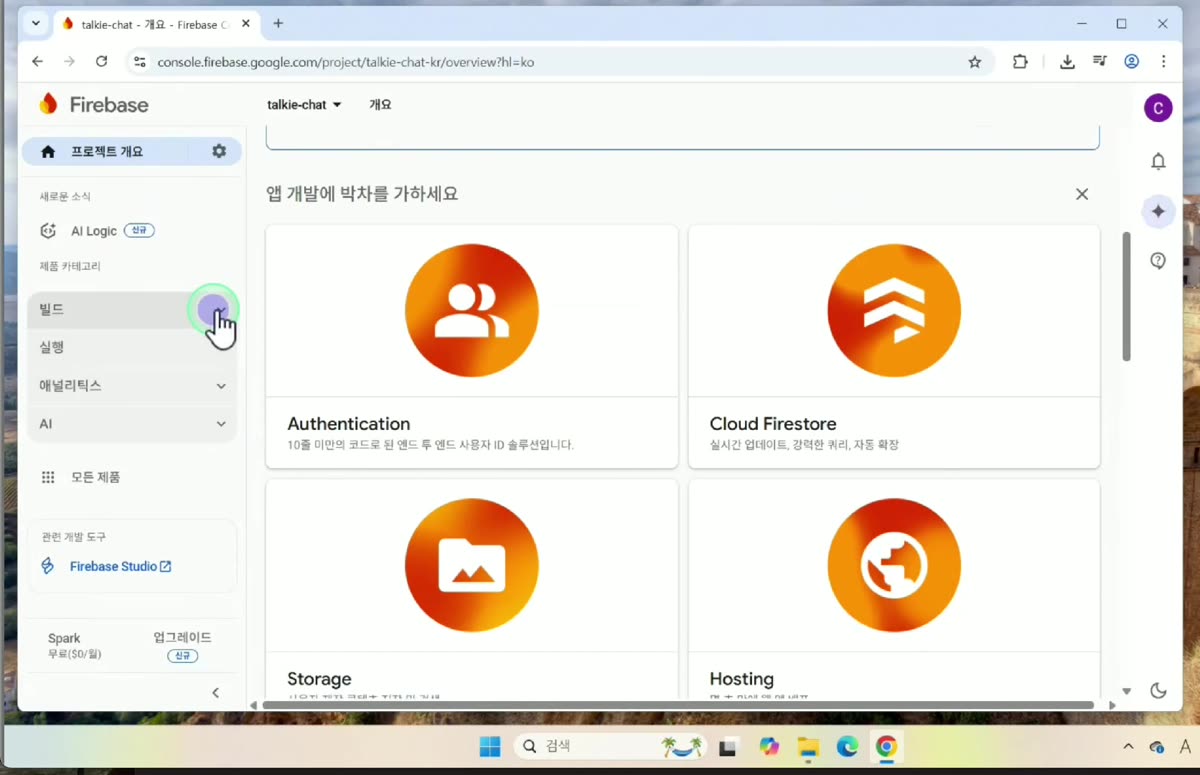Screen dimensions: 1200x775
Task: Dismiss the '앱 개발에 박차를 가하세요' section
Action: (1082, 194)
